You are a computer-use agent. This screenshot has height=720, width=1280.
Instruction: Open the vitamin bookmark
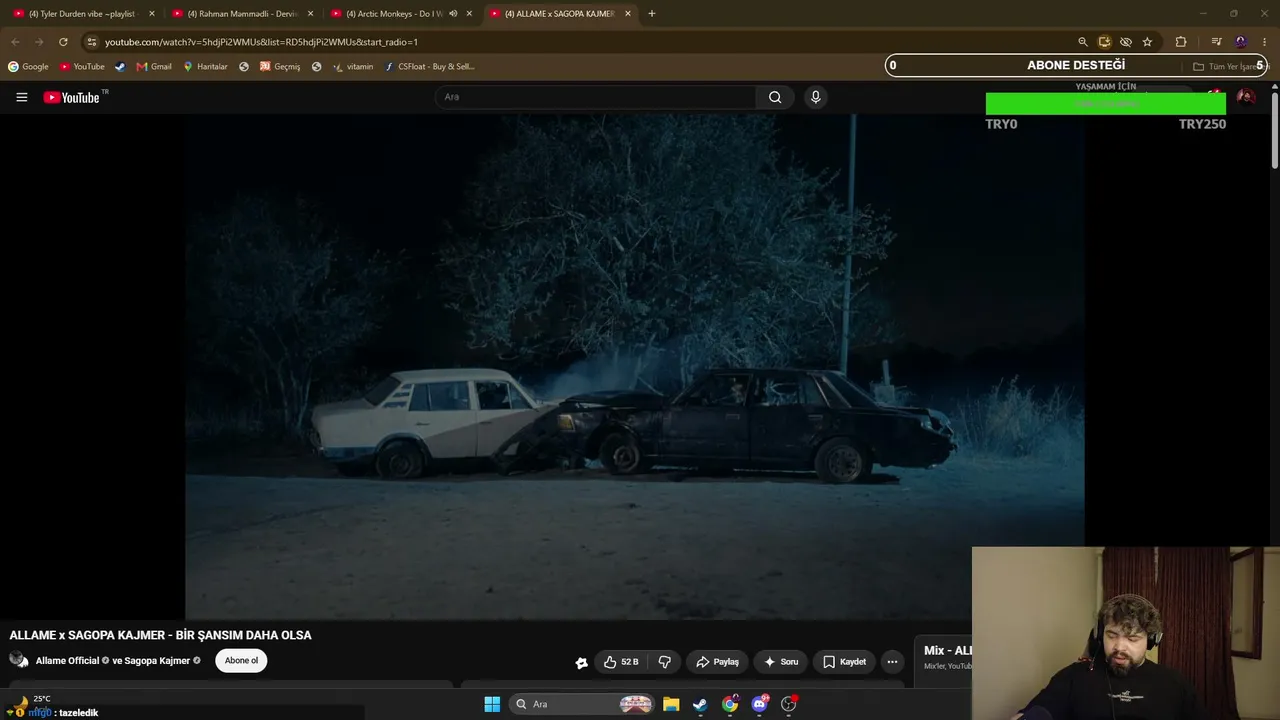coord(353,67)
